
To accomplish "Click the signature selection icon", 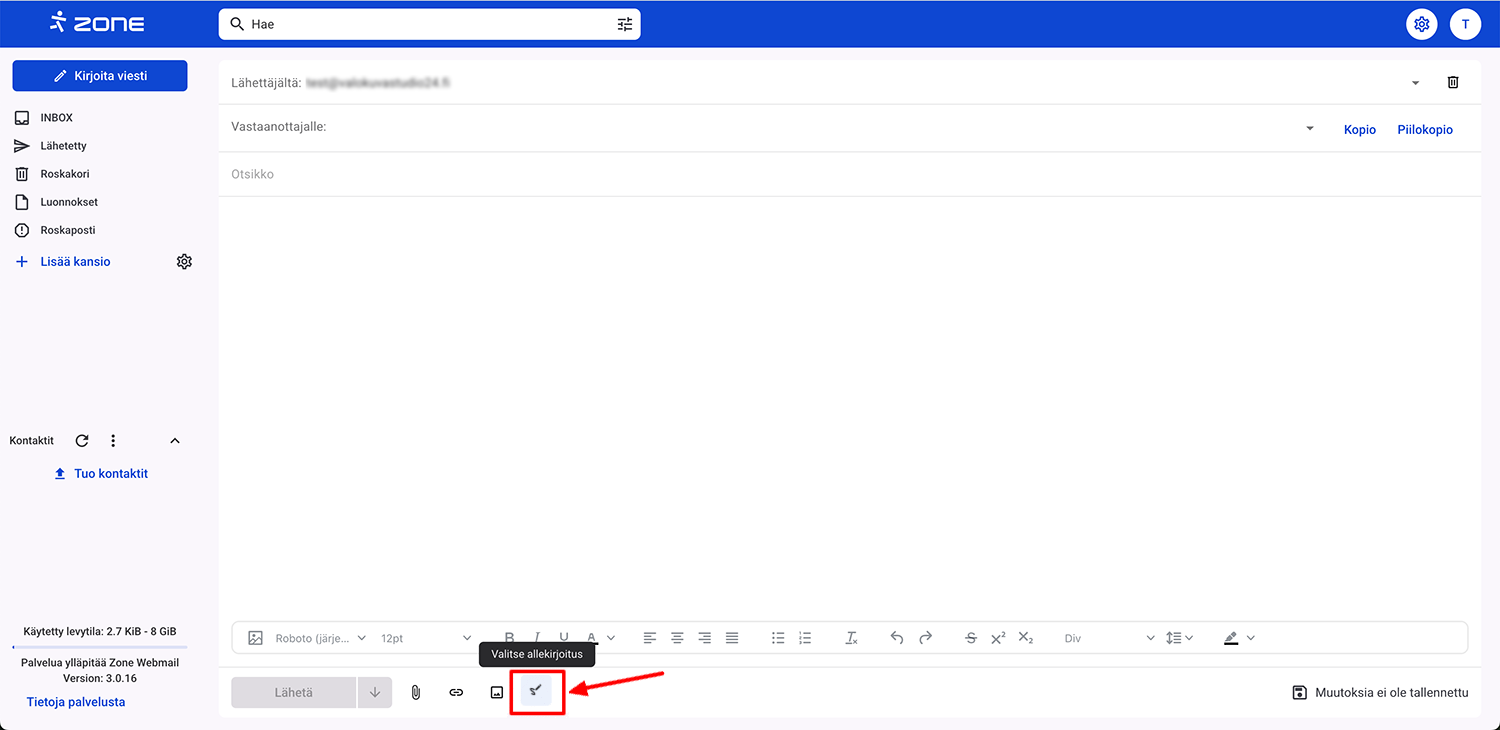I will 536,692.
